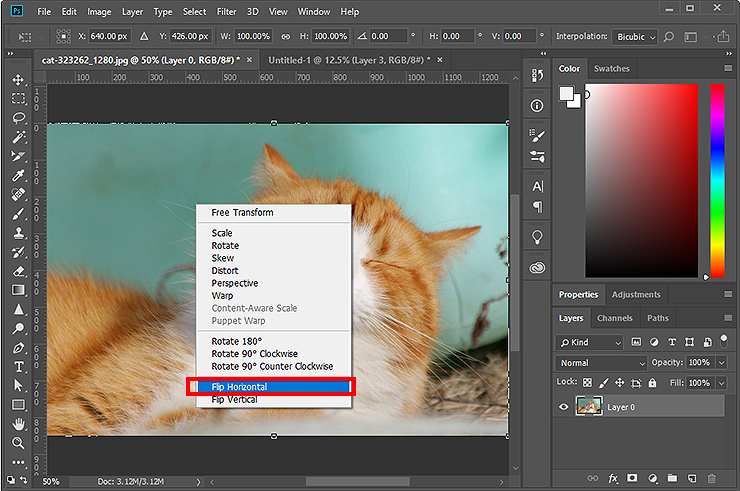Expand the status bar info arrow
The image size is (740, 491).
(x=198, y=482)
